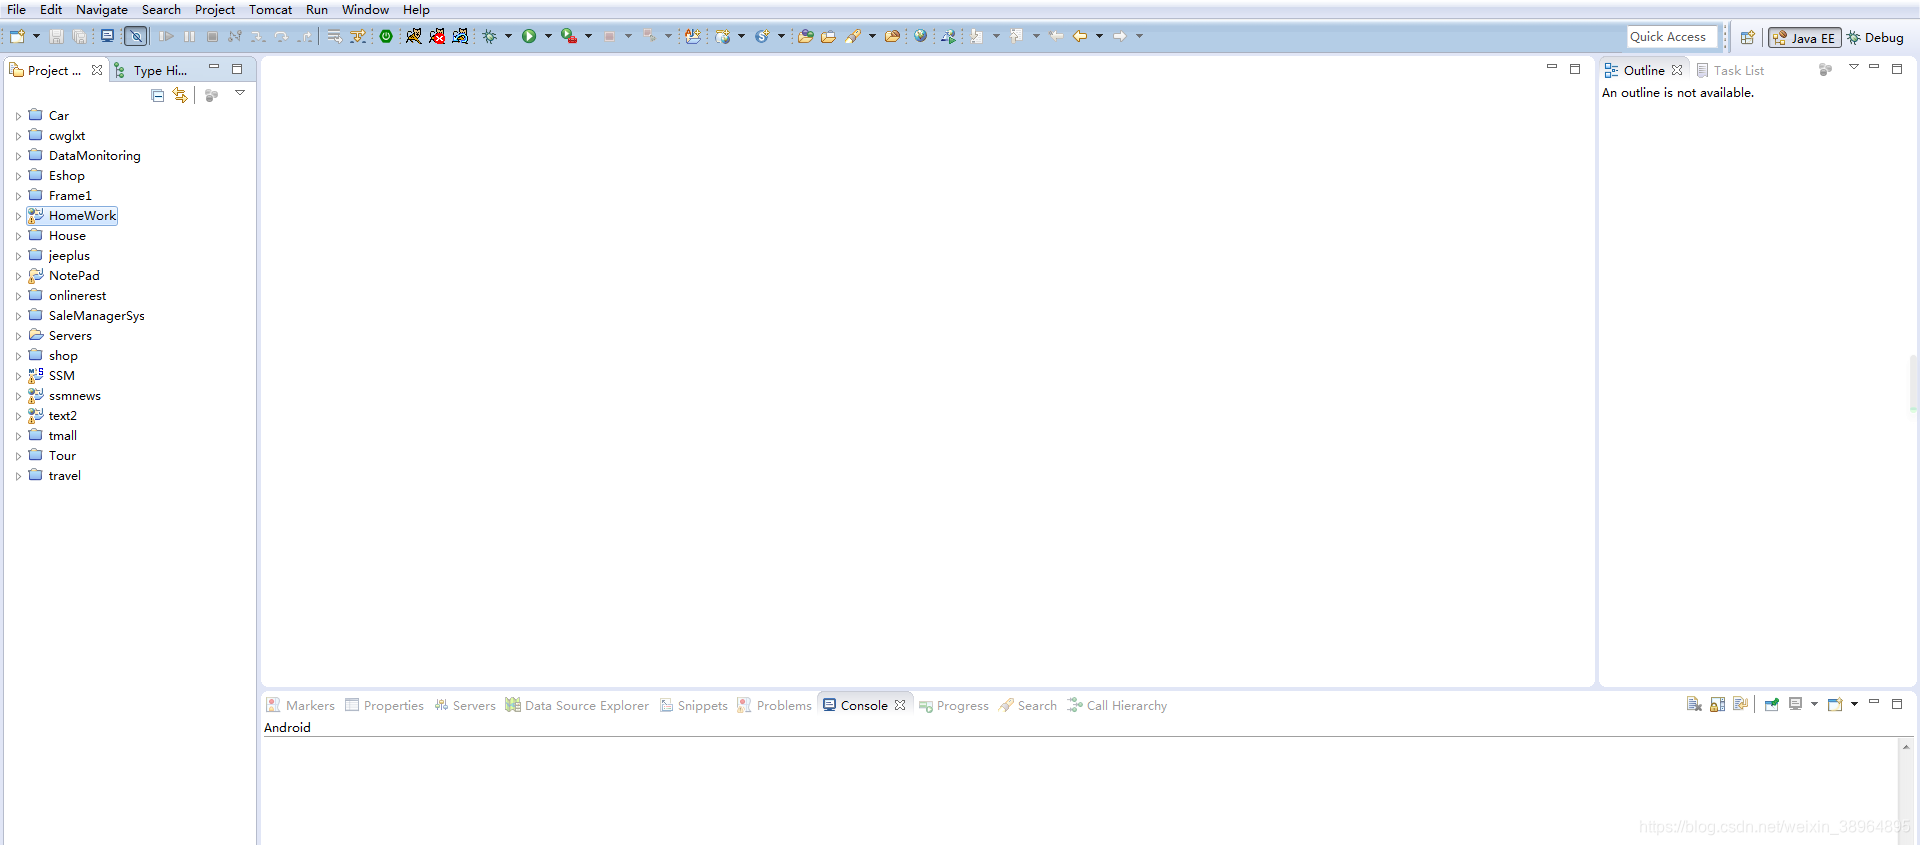The image size is (1920, 845).
Task: Click the New file wizard icon
Action: (17, 36)
